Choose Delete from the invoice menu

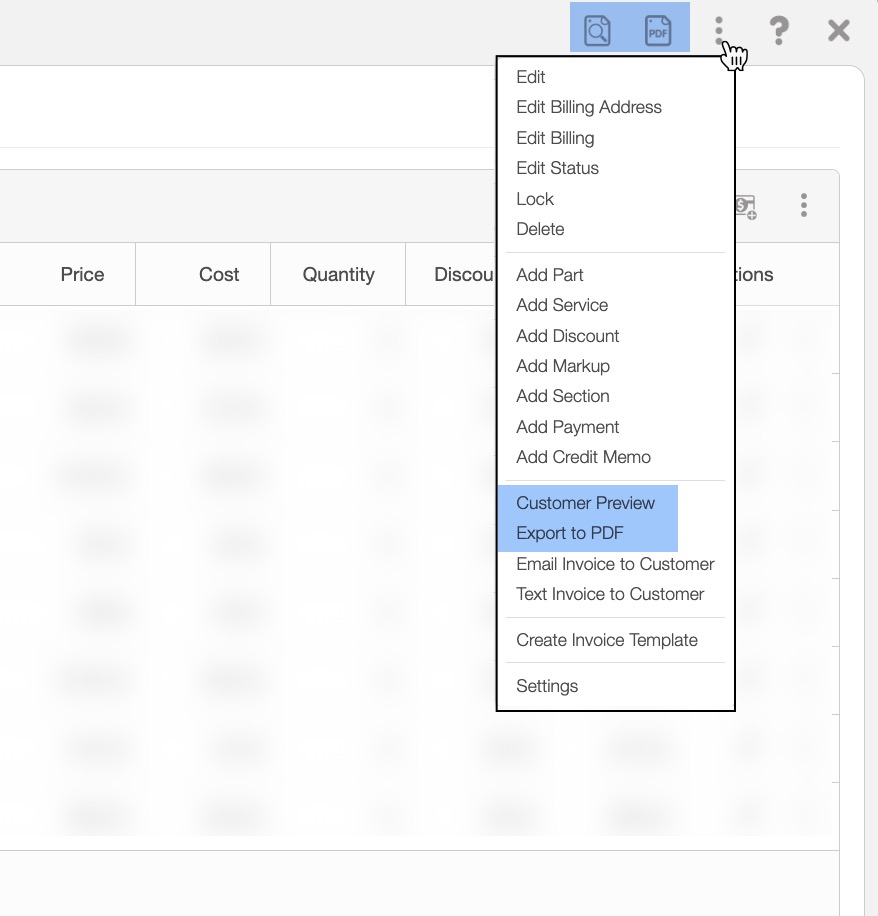(540, 229)
